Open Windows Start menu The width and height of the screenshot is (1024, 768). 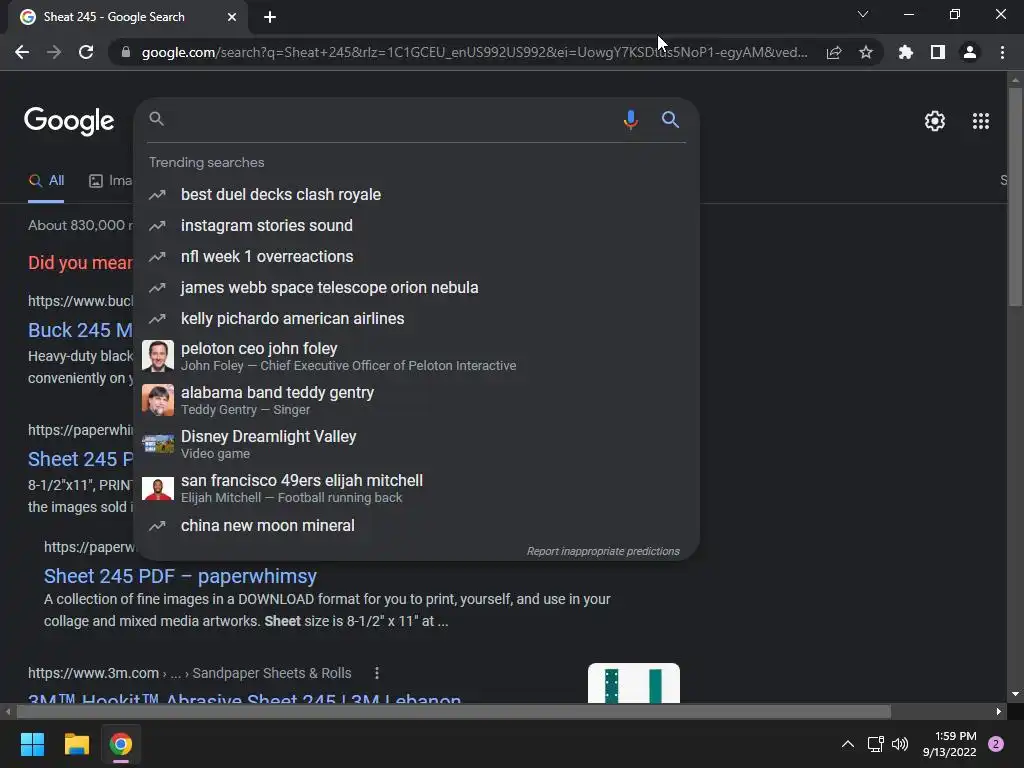[x=32, y=744]
